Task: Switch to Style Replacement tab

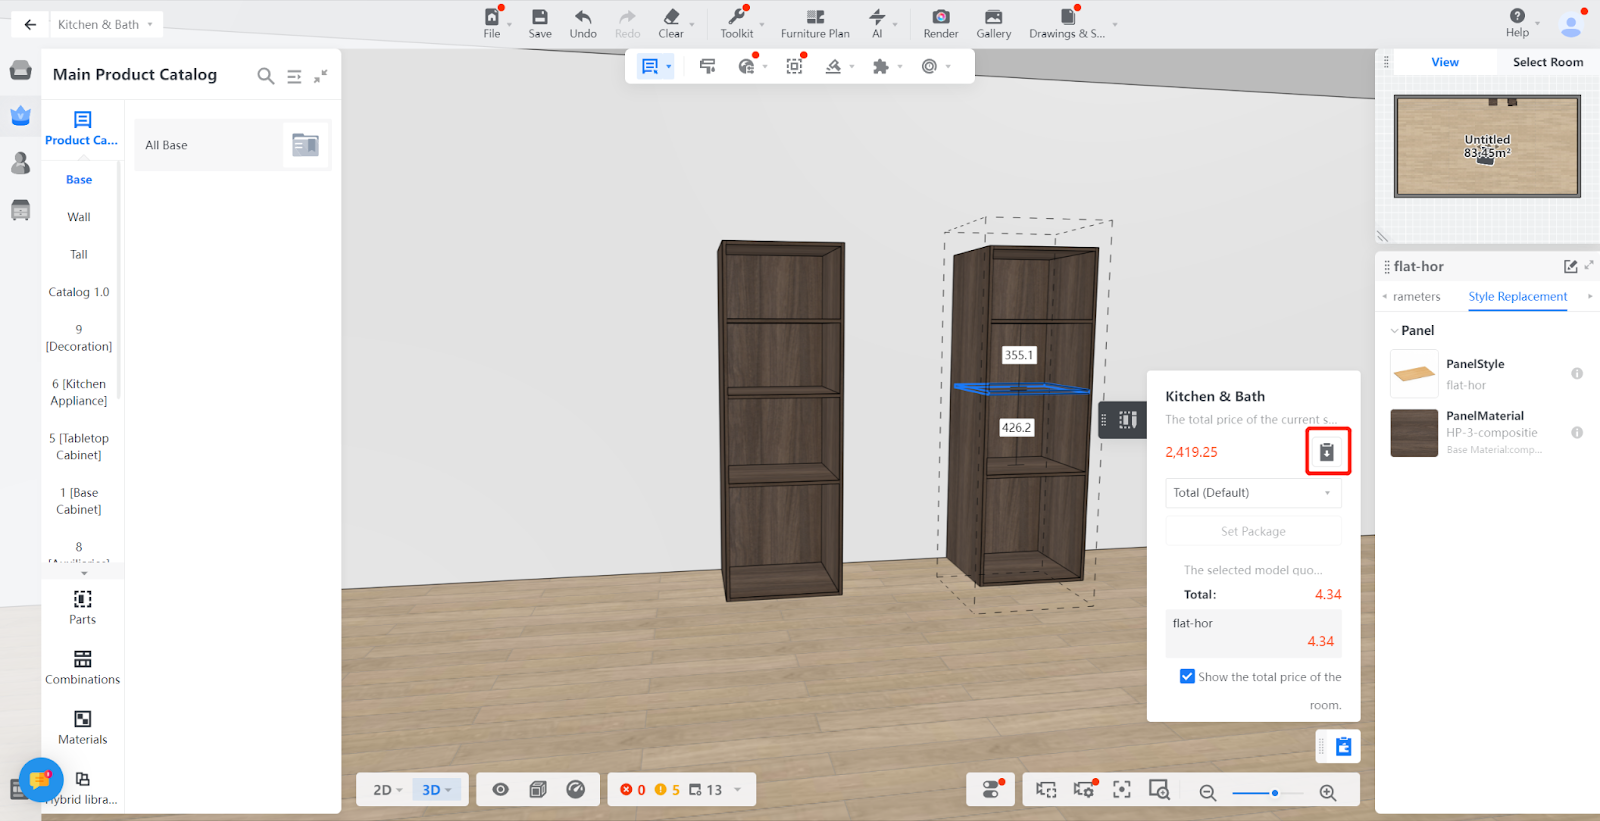Action: pos(1517,297)
